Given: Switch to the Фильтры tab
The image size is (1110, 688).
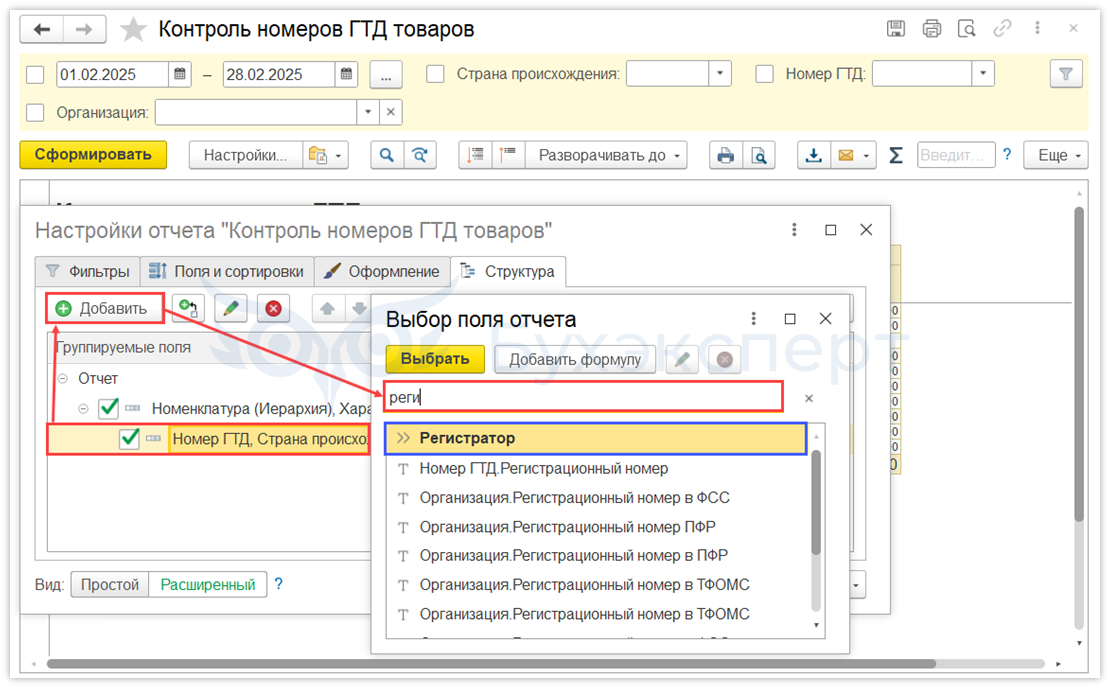Looking at the screenshot, I should click(x=88, y=271).
